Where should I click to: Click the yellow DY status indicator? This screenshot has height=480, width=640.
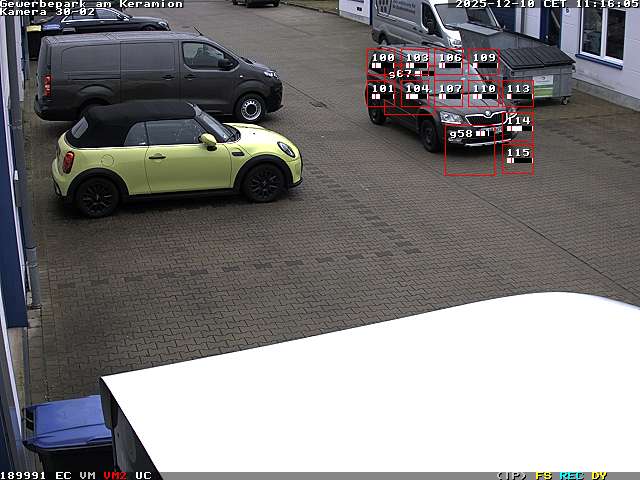(x=599, y=475)
